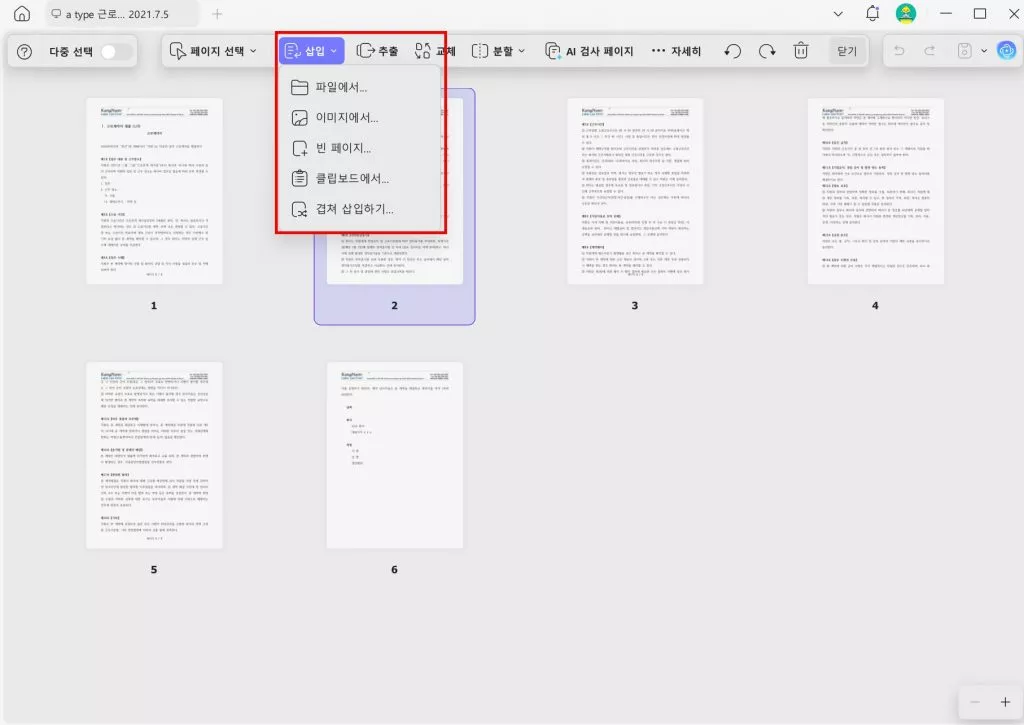Click the help question mark icon
This screenshot has width=1024, height=725.
(x=23, y=50)
